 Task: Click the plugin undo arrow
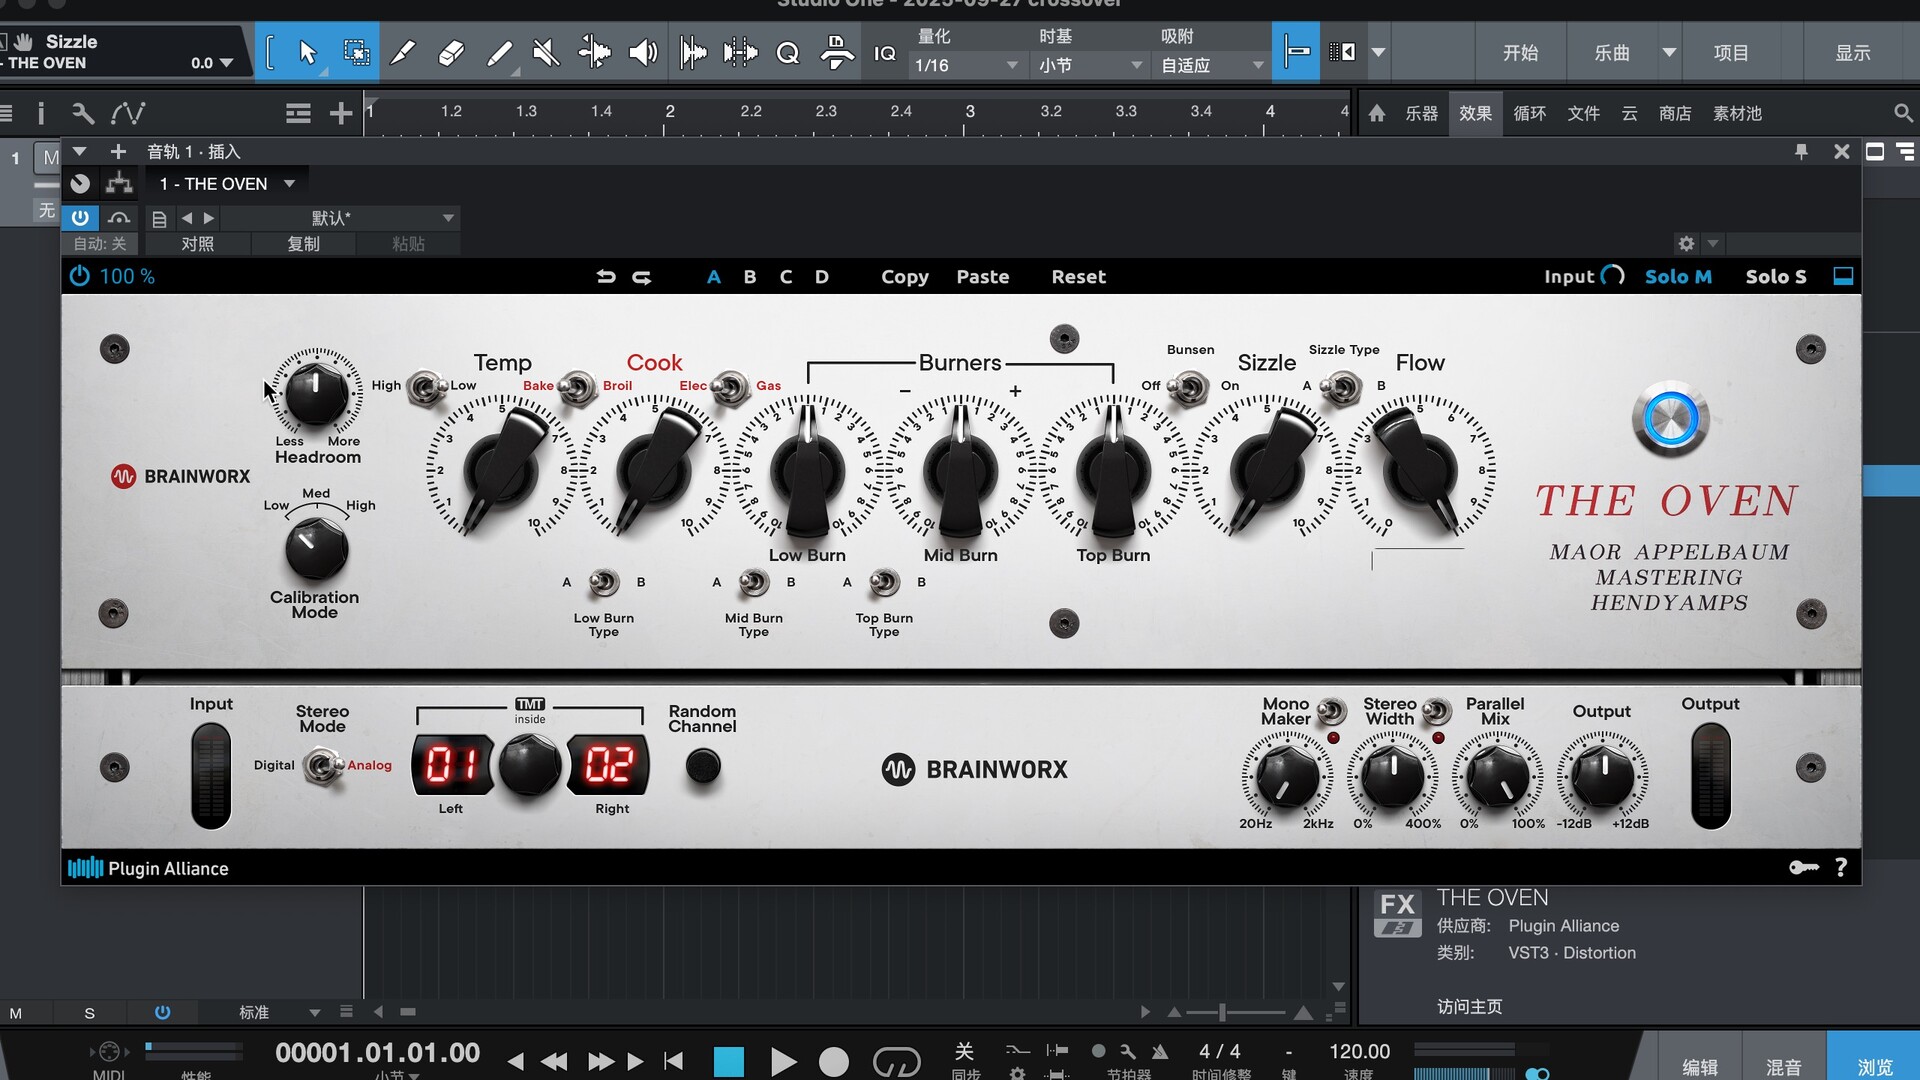(x=606, y=277)
